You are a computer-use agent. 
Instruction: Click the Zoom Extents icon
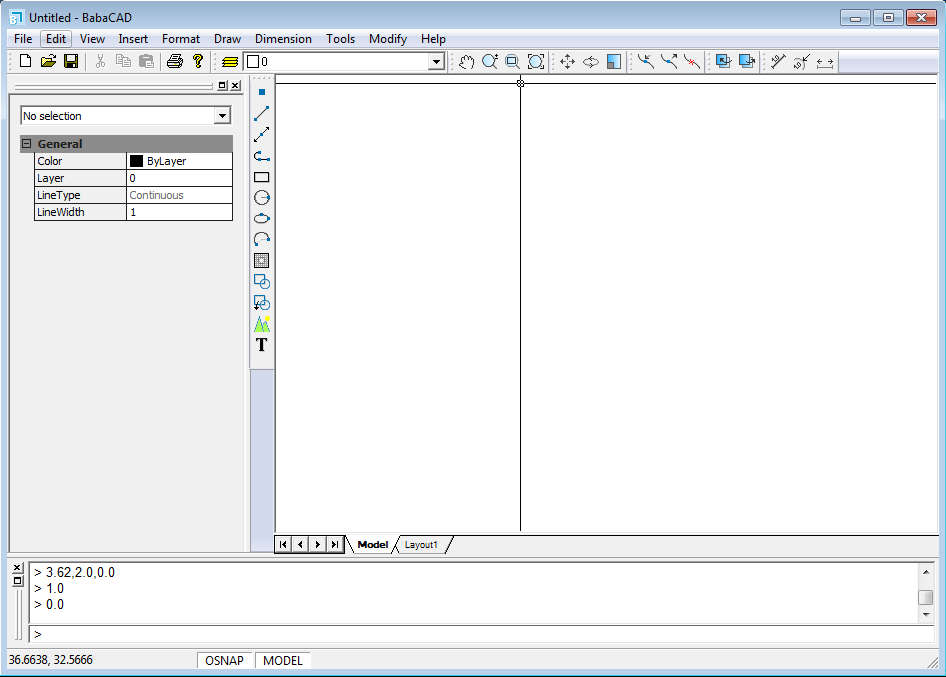pyautogui.click(x=536, y=62)
